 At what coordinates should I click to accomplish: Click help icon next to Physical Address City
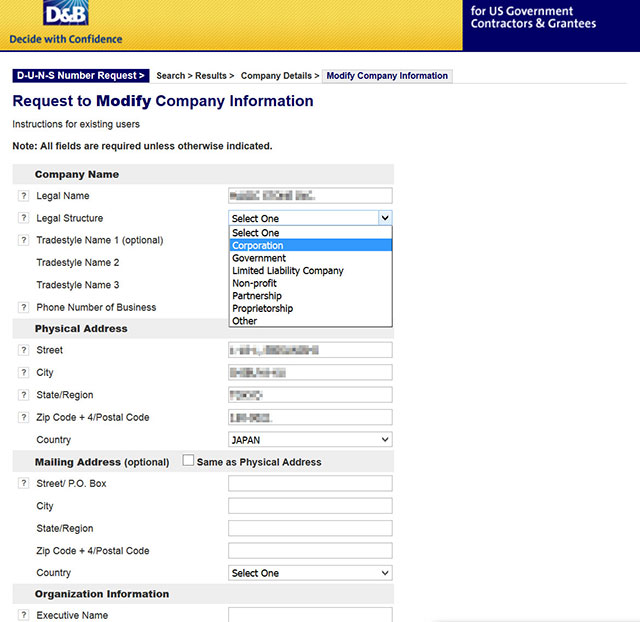click(24, 372)
